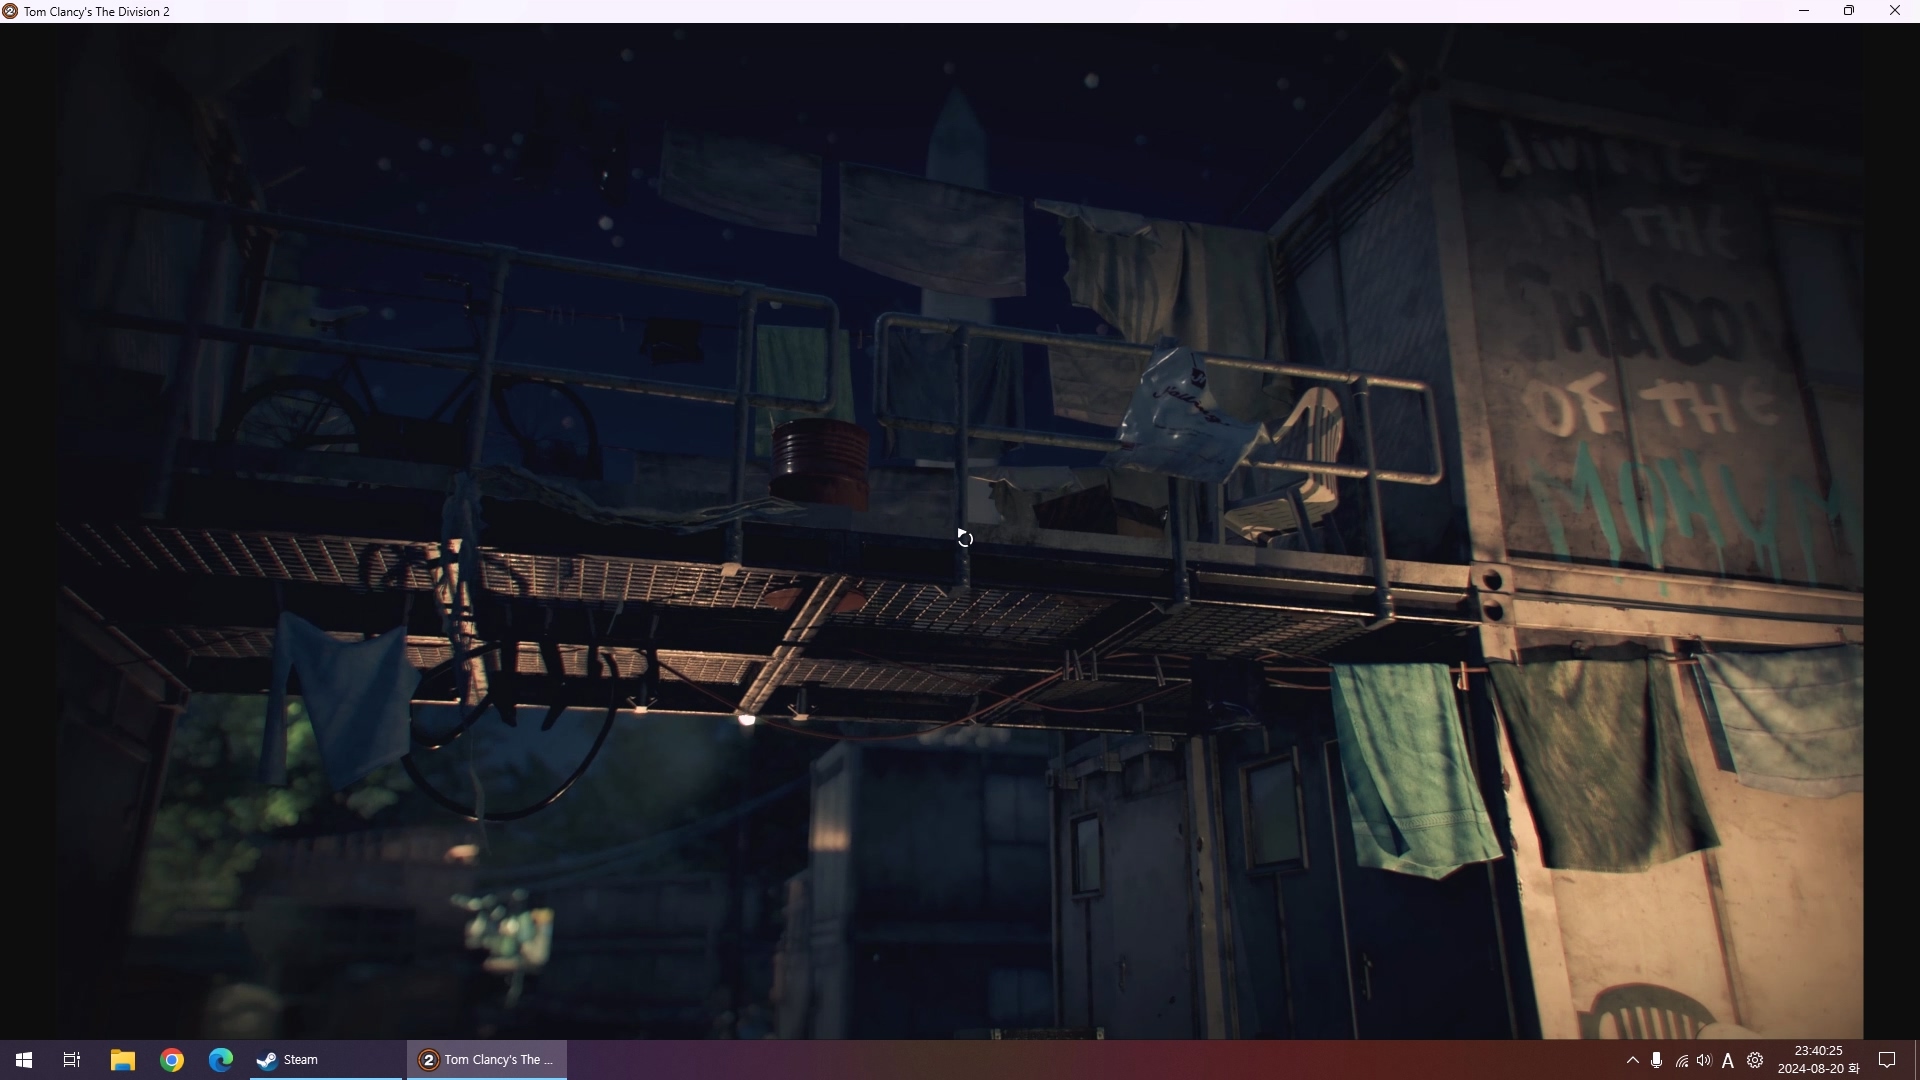Screen dimensions: 1920x1080
Task: Open the Windows Start menu
Action: pyautogui.click(x=24, y=1060)
